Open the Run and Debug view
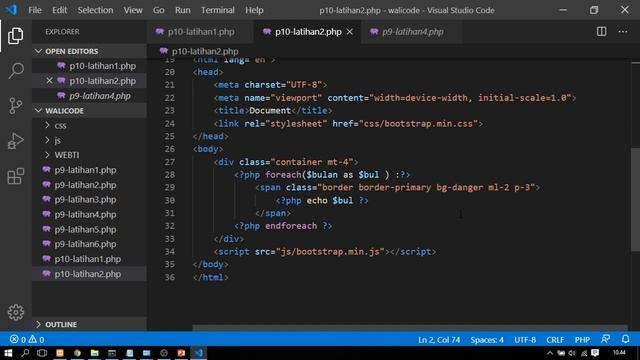The image size is (640, 360). (x=16, y=141)
